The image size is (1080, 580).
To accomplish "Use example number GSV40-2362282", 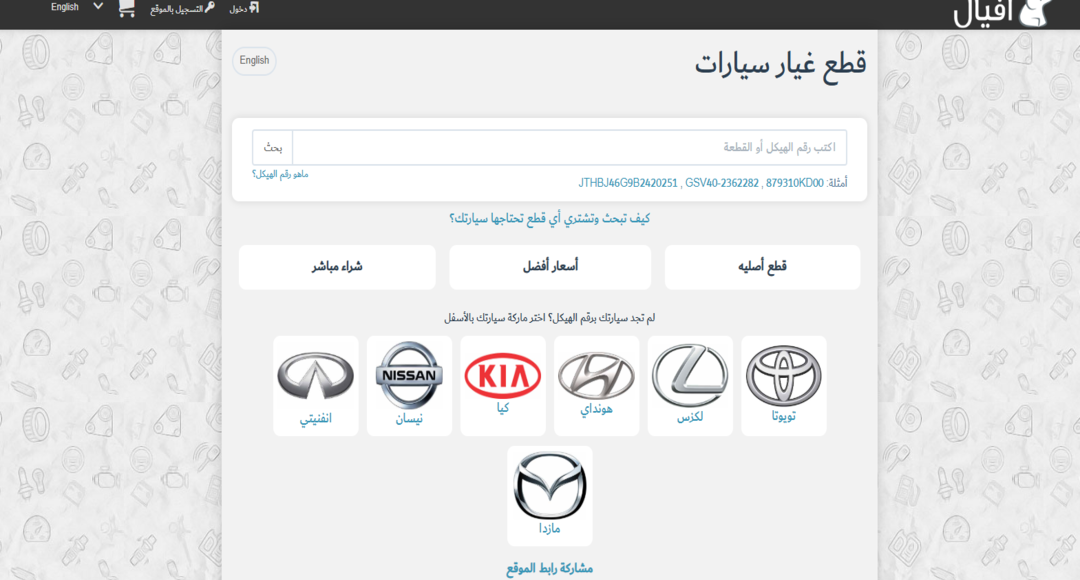I will point(722,183).
